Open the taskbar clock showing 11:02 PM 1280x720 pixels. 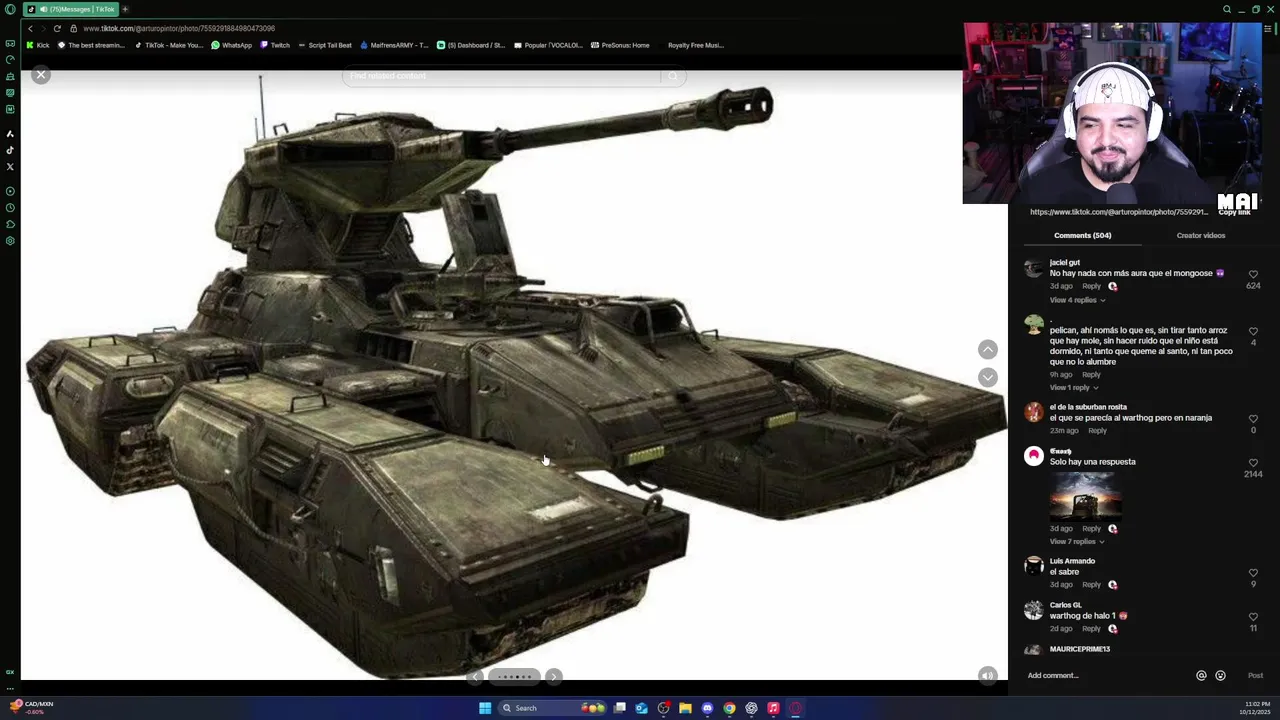click(1257, 708)
